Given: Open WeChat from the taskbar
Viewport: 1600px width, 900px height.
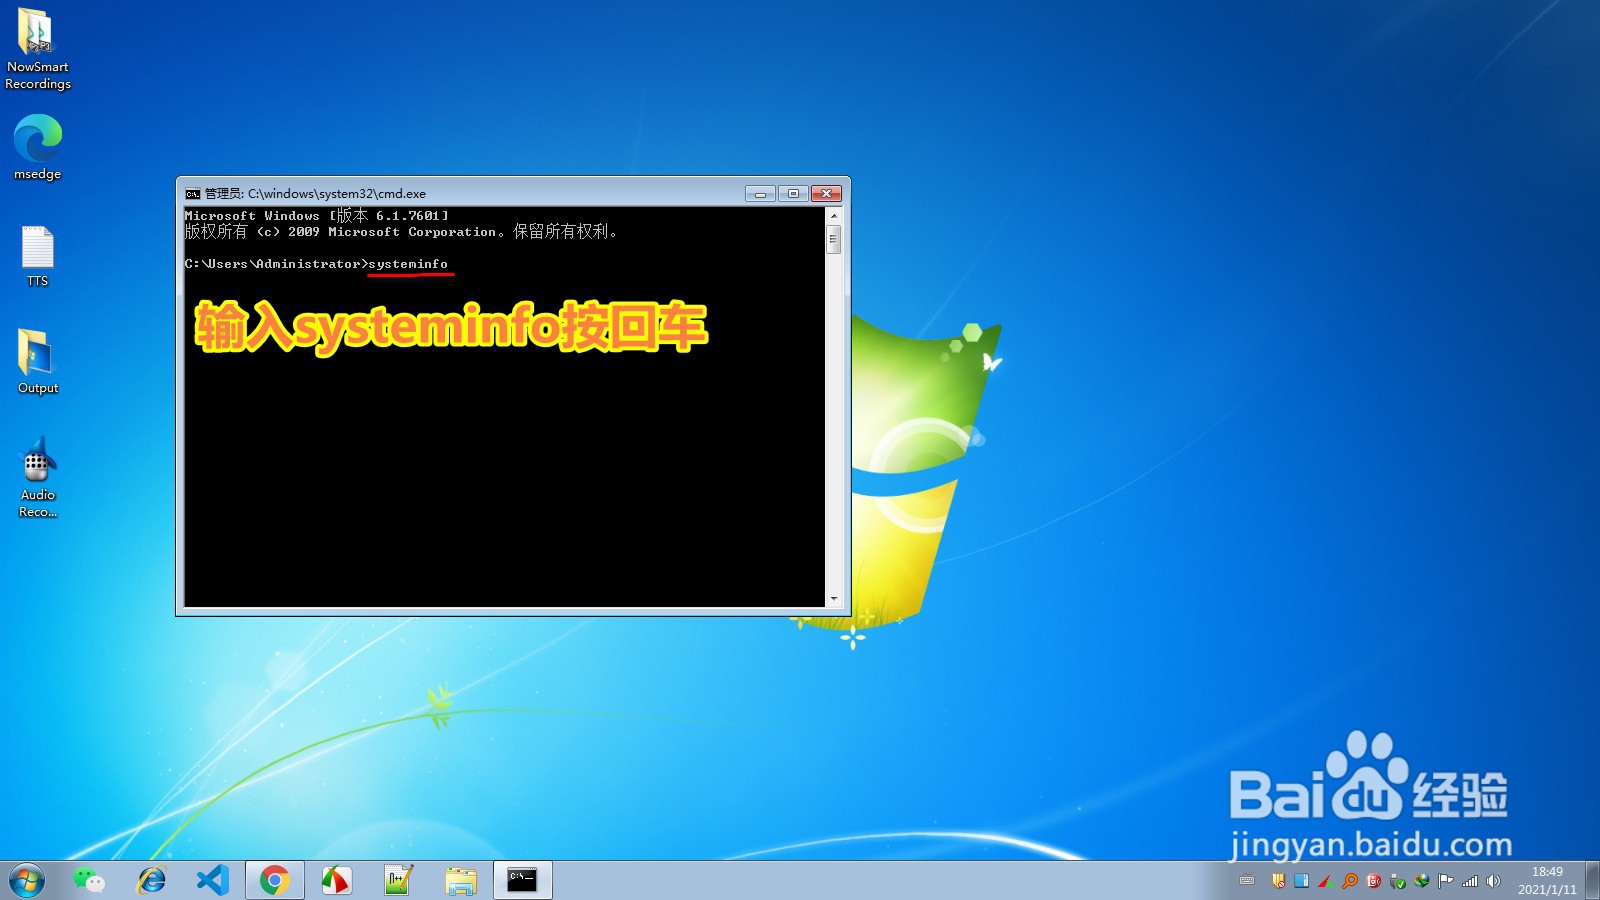Looking at the screenshot, I should click(89, 880).
